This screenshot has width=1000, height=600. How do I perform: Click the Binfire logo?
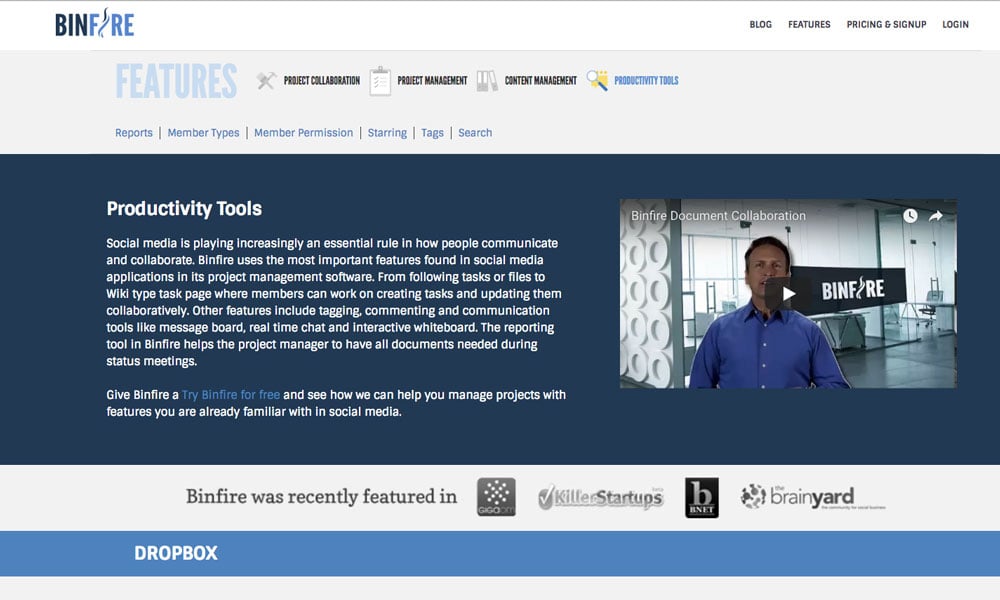94,24
